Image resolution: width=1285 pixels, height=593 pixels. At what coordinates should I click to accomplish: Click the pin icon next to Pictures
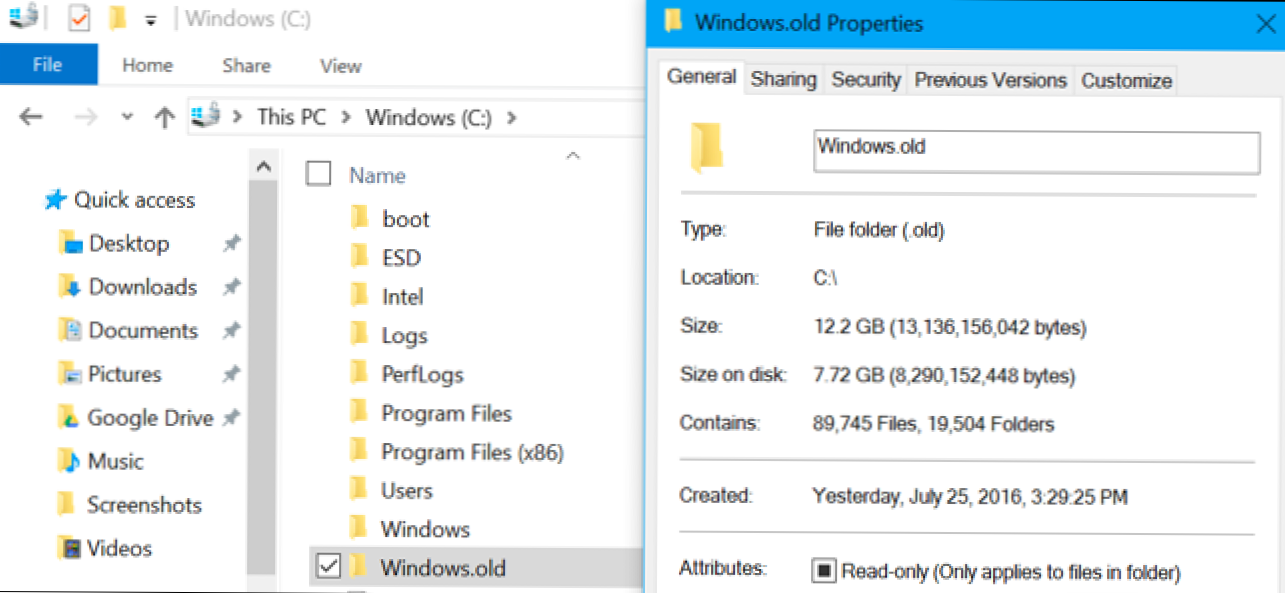click(x=231, y=374)
